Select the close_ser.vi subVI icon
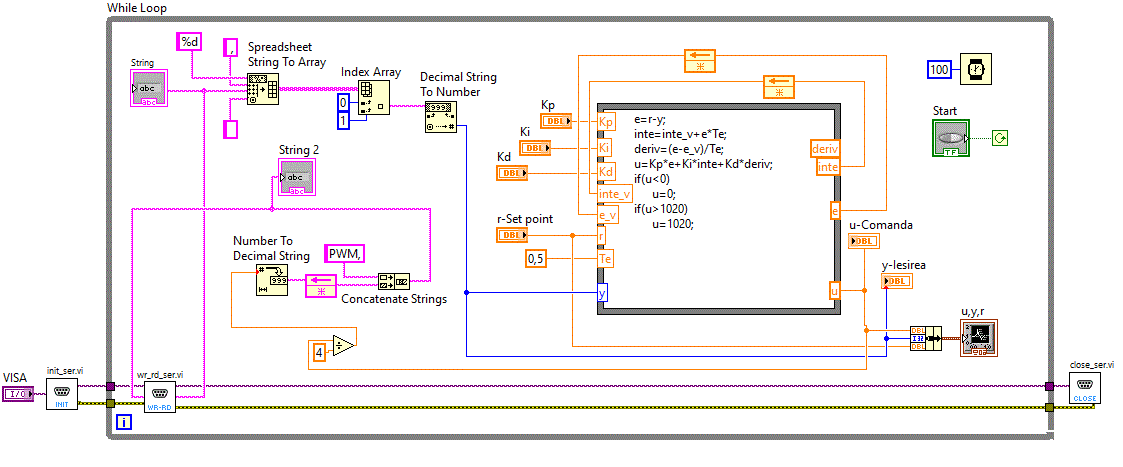Image resolution: width=1123 pixels, height=467 pixels. [1084, 389]
